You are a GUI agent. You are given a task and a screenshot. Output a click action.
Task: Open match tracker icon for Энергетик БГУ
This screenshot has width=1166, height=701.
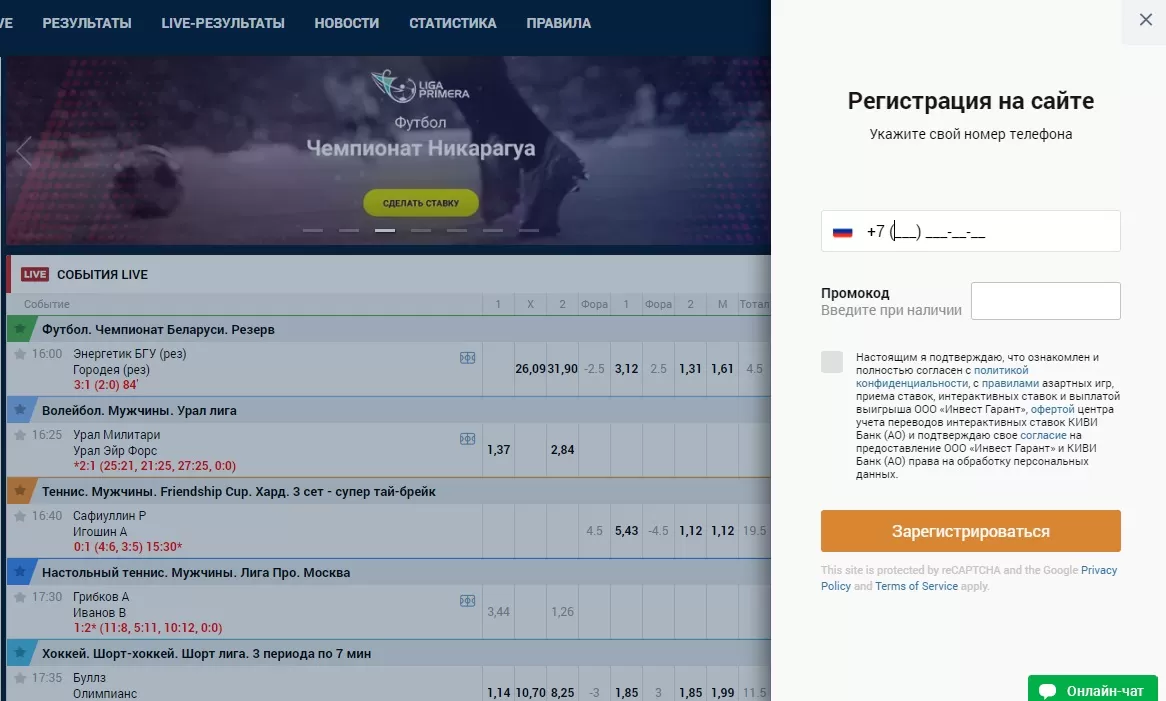pos(467,358)
